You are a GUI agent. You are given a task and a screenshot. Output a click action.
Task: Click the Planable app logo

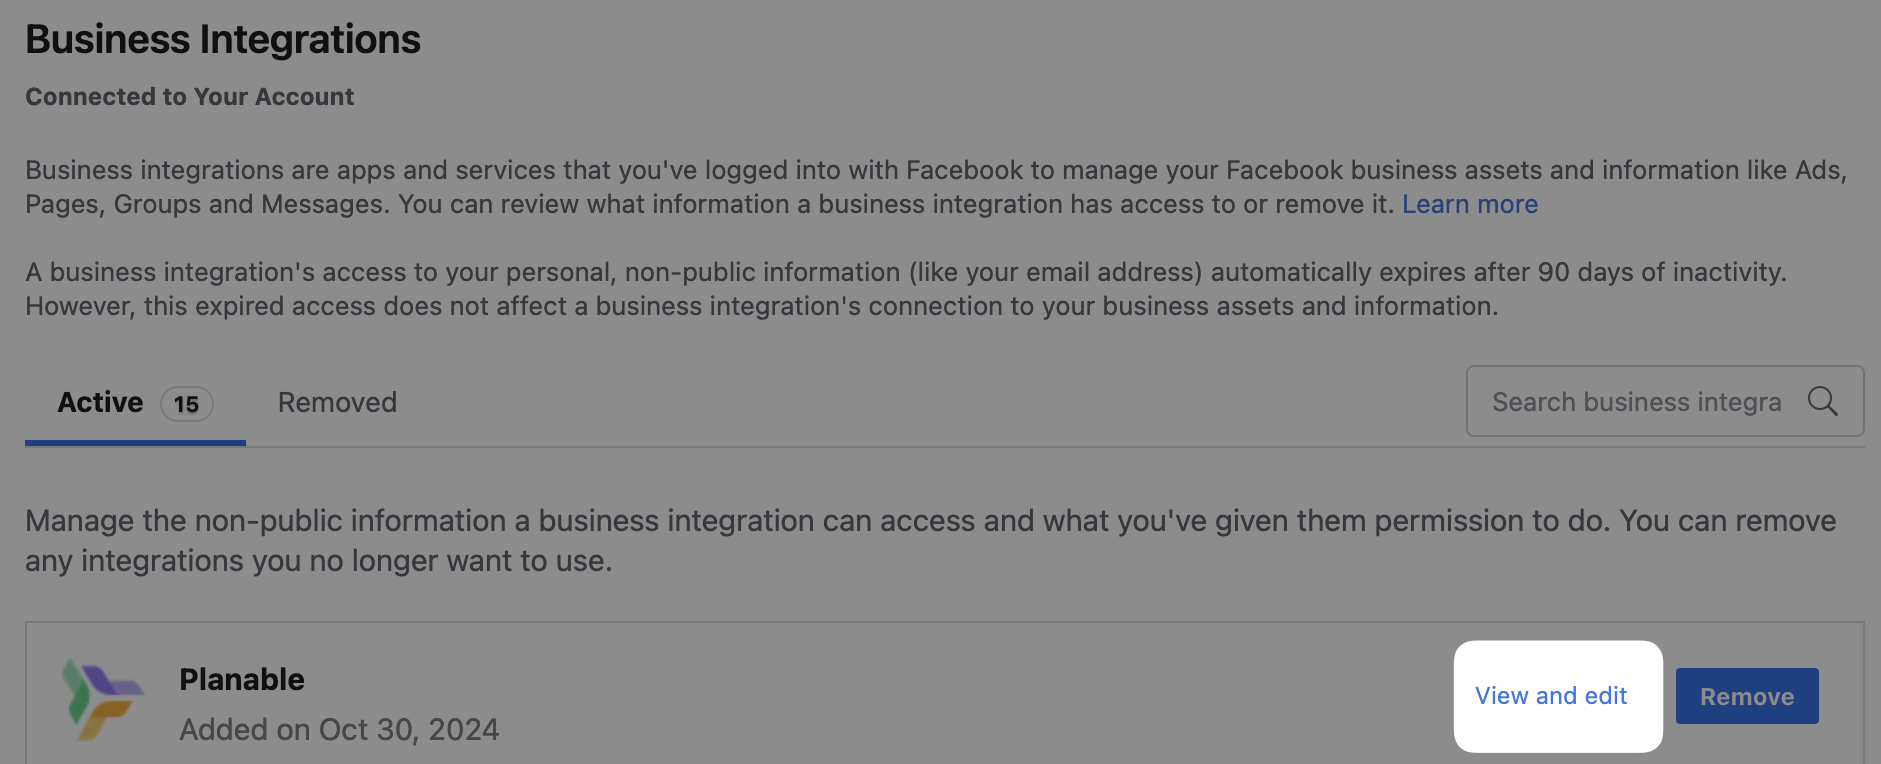[102, 697]
